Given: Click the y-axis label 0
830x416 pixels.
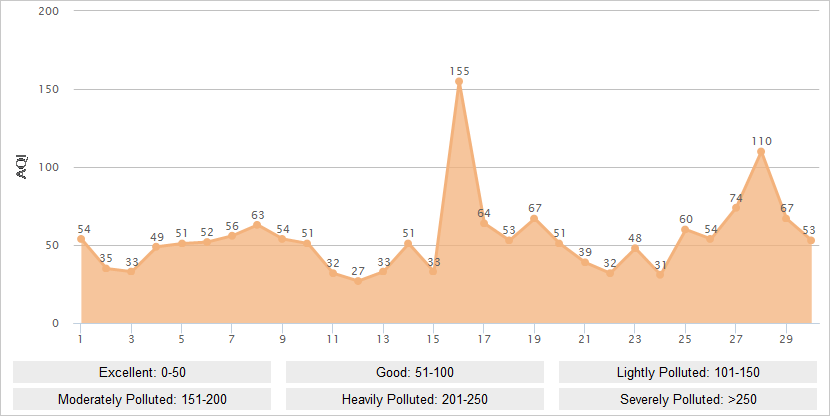Looking at the screenshot, I should (56, 323).
